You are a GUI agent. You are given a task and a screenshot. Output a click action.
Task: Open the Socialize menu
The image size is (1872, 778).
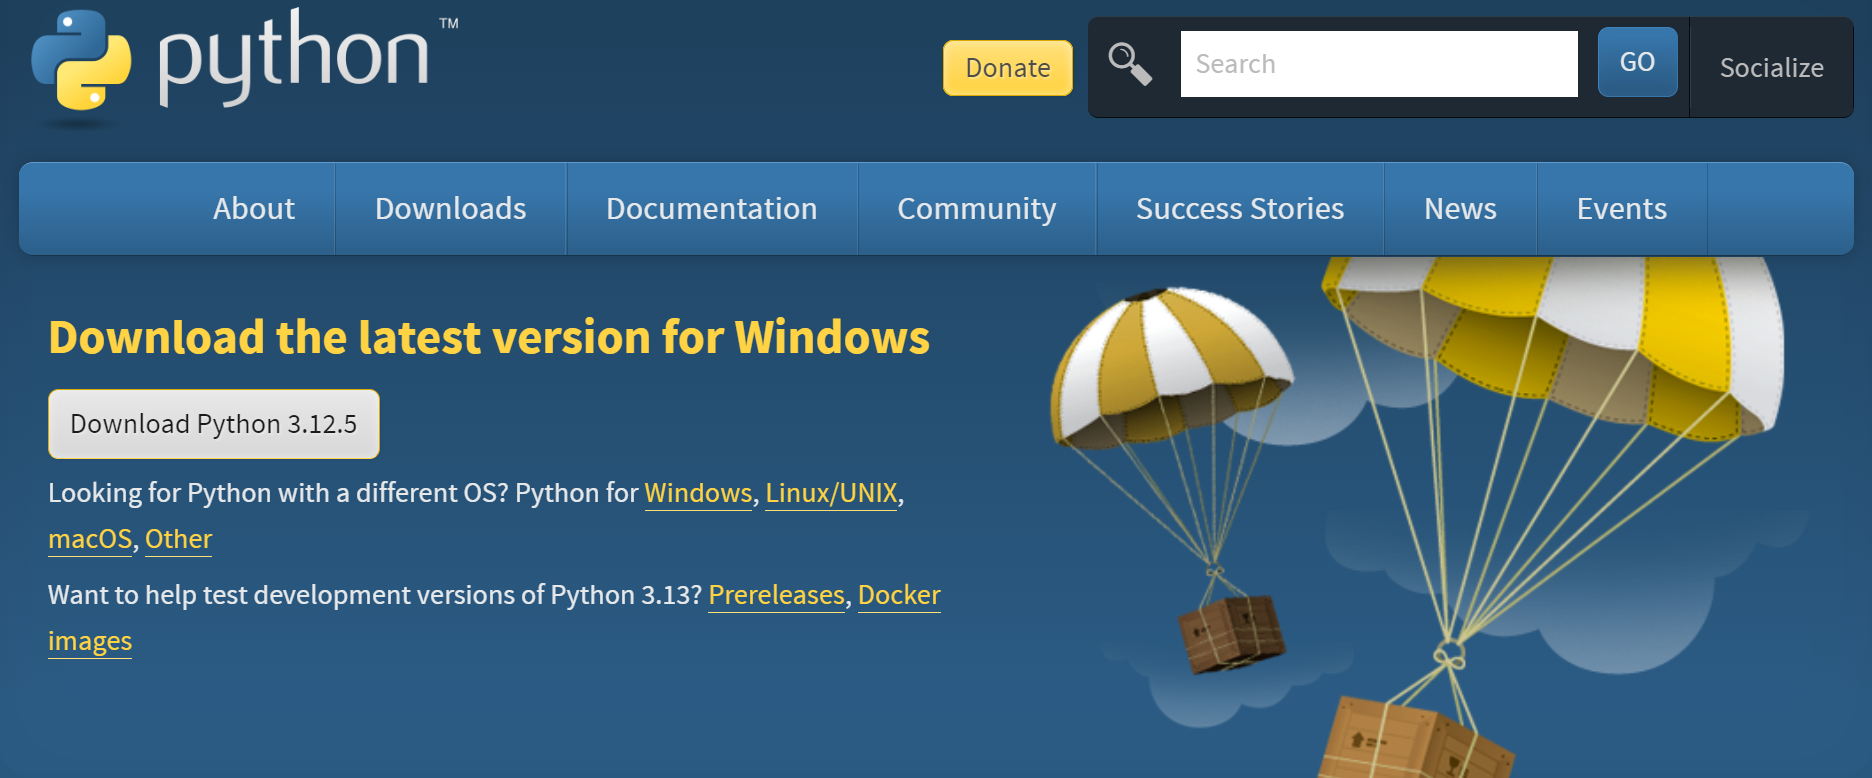tap(1771, 68)
